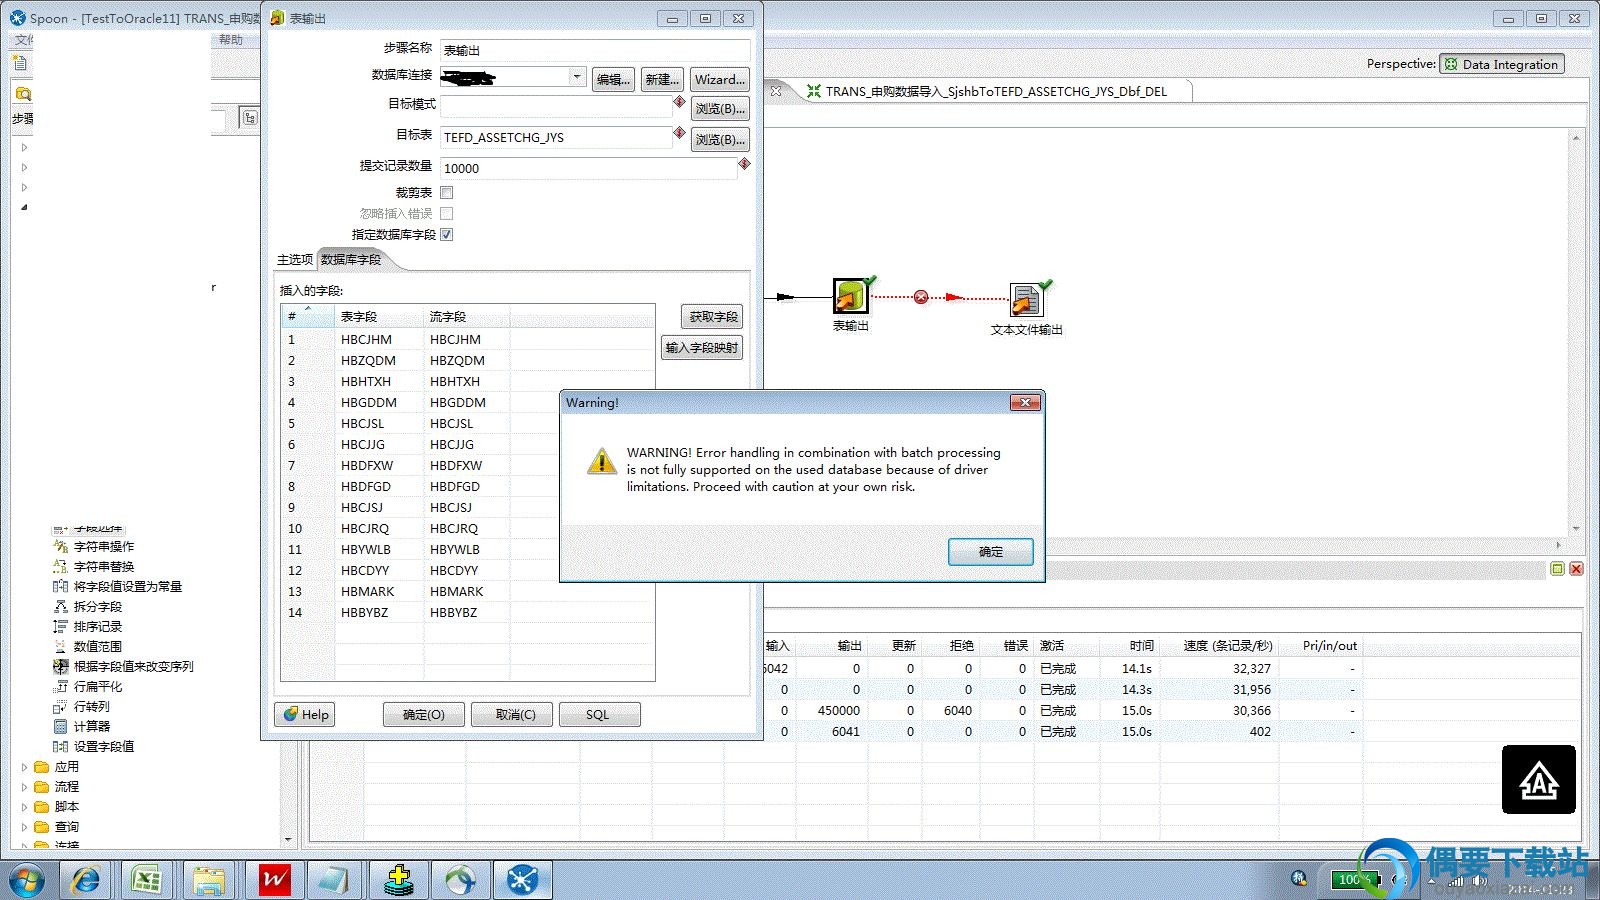This screenshot has height=900, width=1600.
Task: Switch to the 主选项 tab
Action: [x=295, y=259]
